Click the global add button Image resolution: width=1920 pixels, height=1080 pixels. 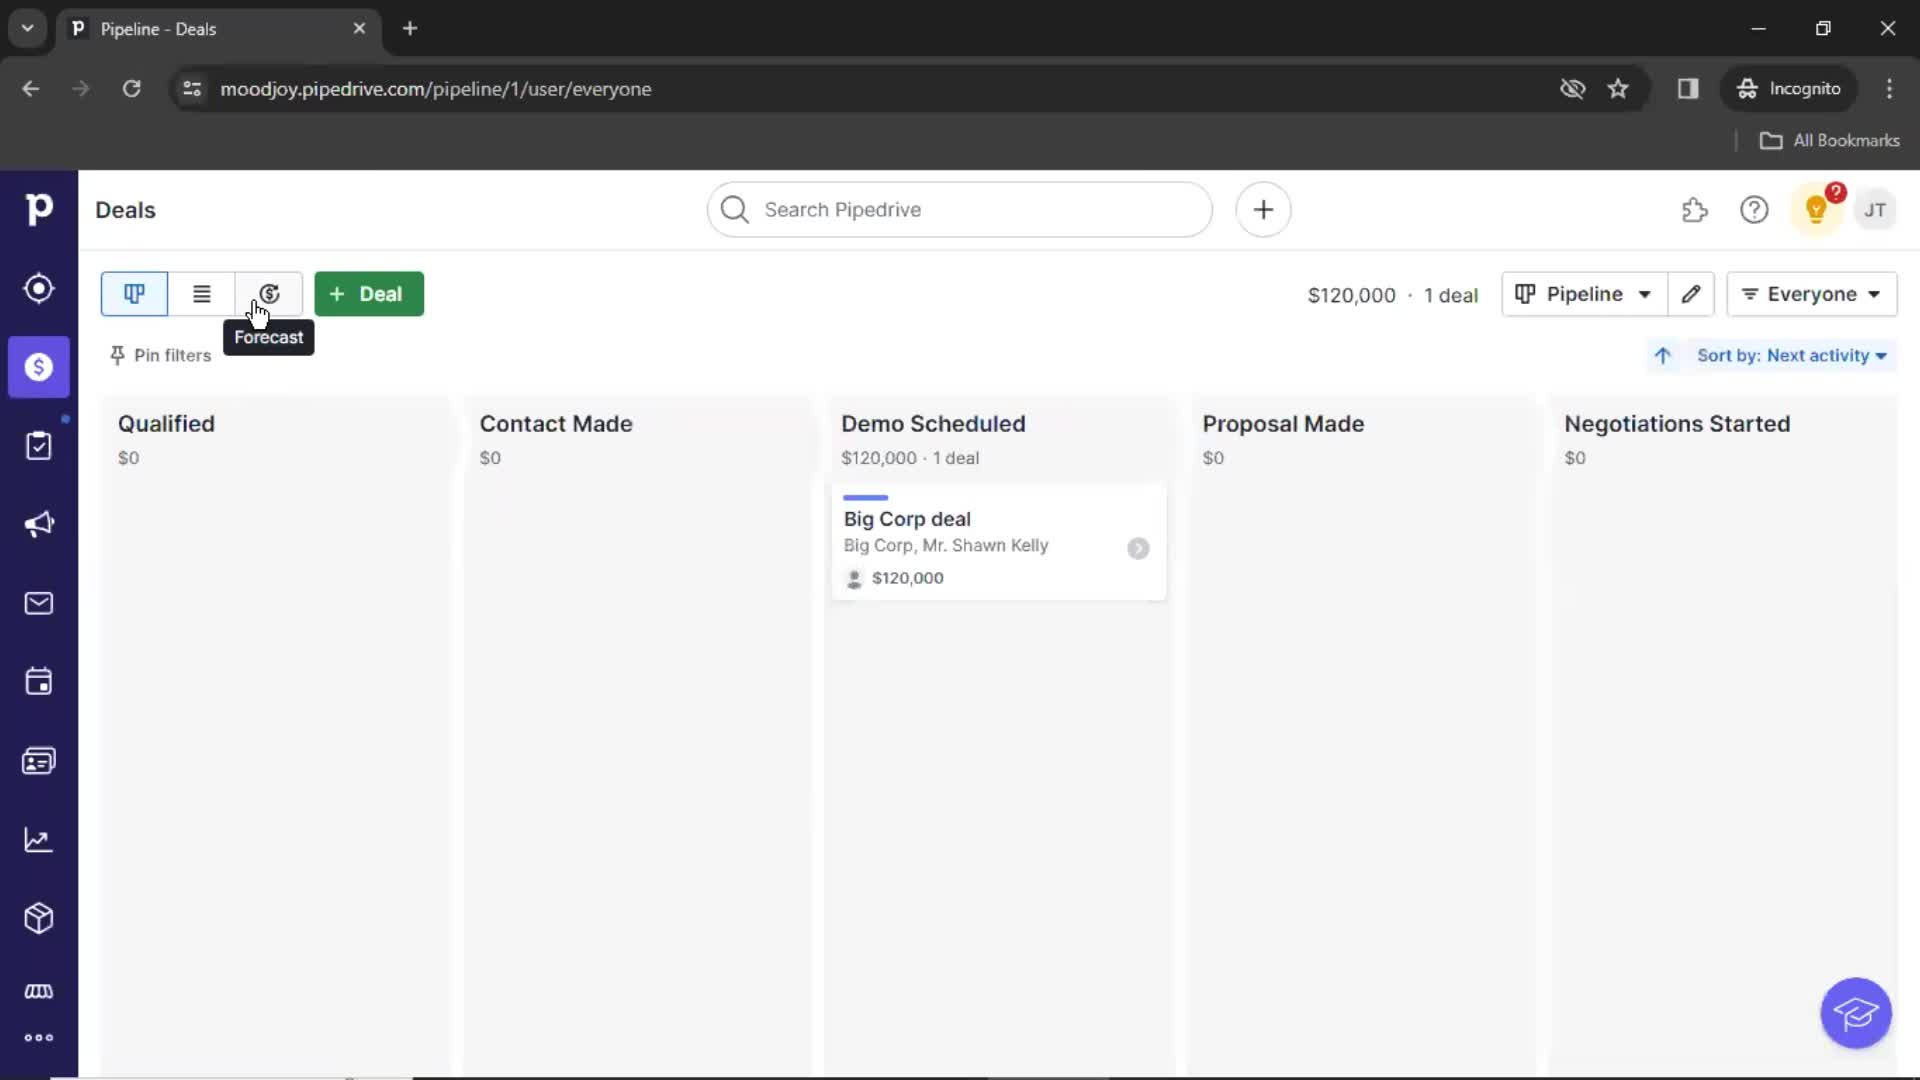1262,210
